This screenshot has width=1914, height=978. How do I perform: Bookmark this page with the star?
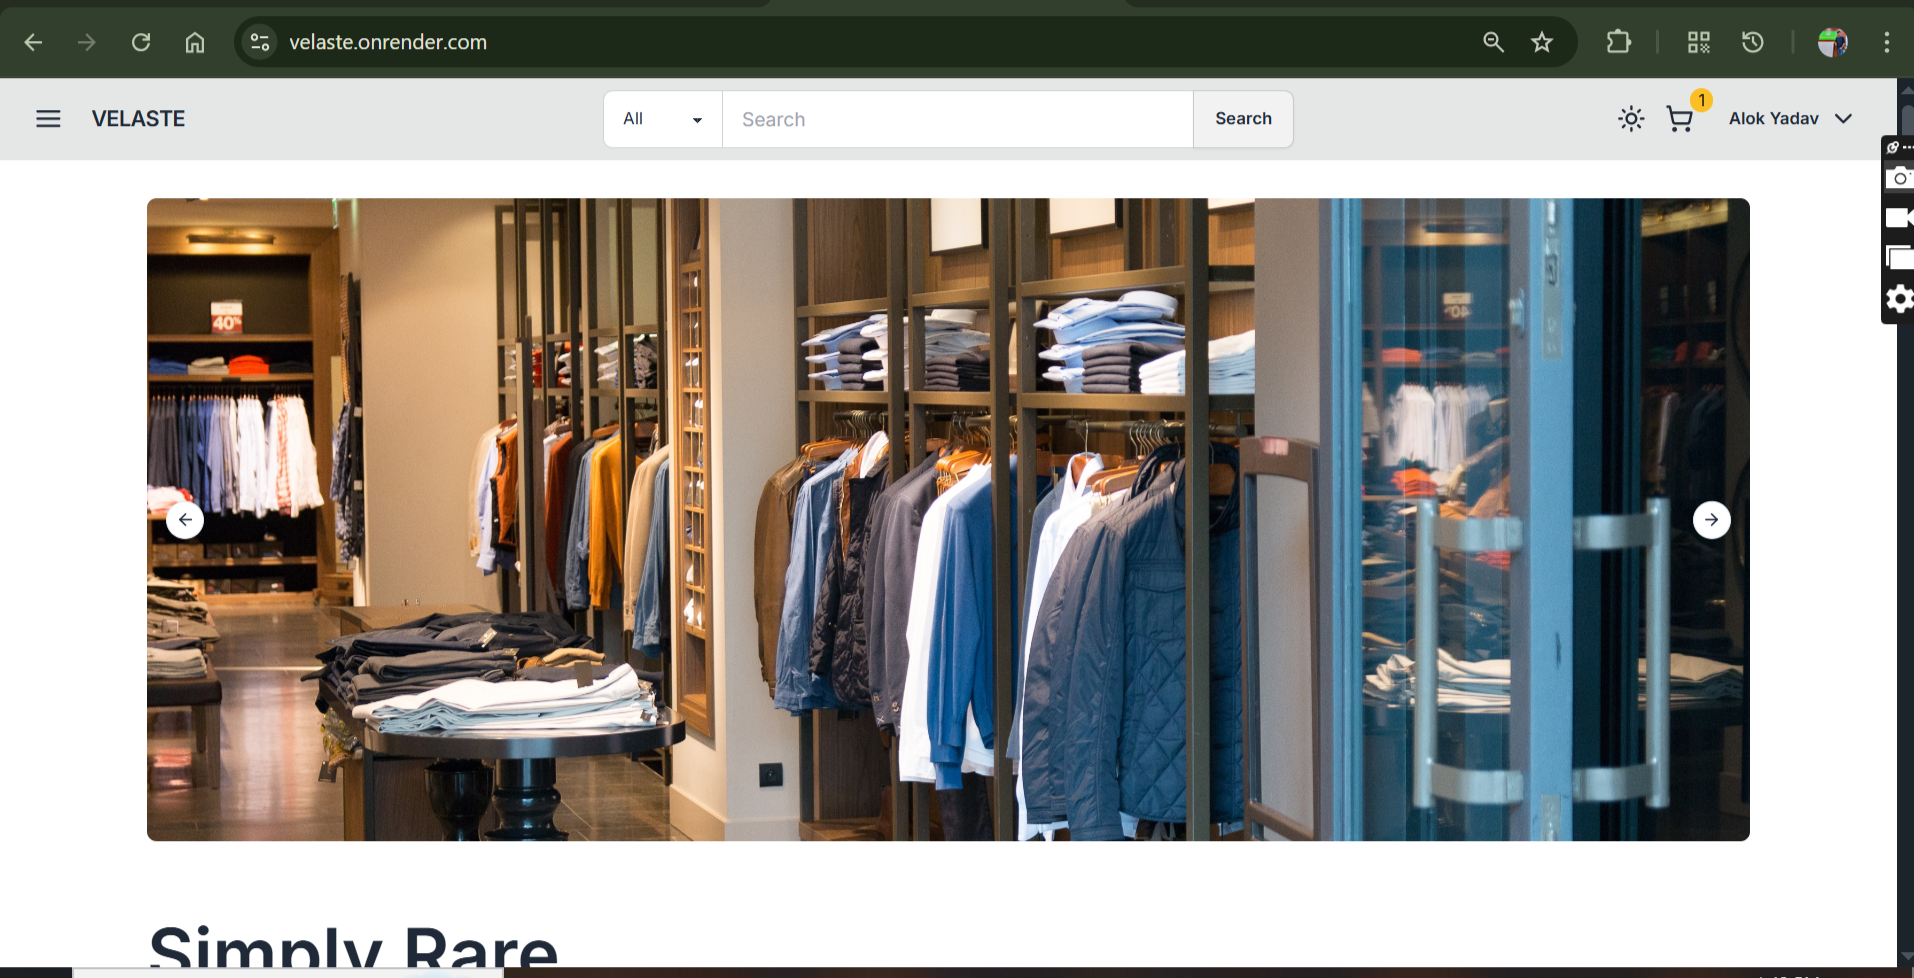[1542, 42]
